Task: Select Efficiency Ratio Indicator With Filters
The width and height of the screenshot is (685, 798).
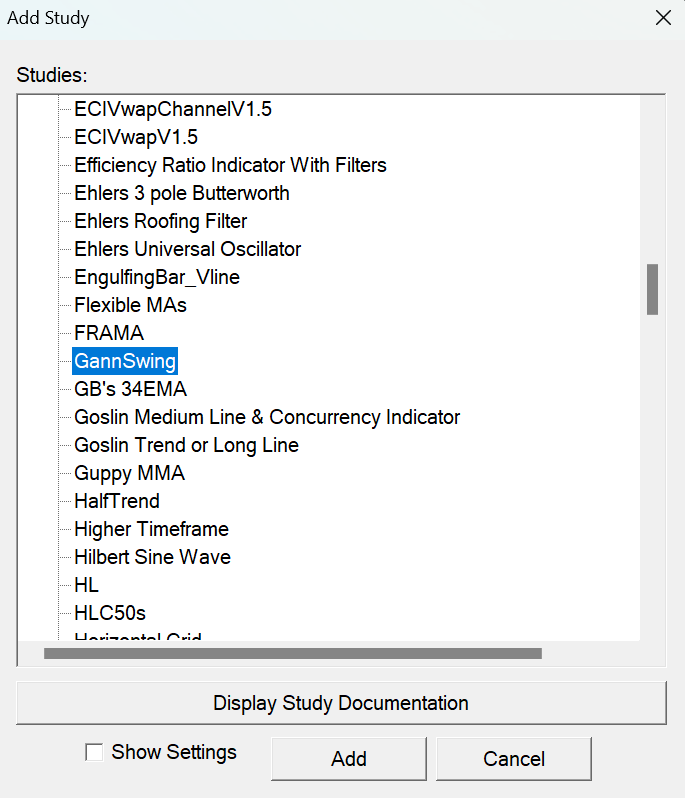Action: (230, 165)
